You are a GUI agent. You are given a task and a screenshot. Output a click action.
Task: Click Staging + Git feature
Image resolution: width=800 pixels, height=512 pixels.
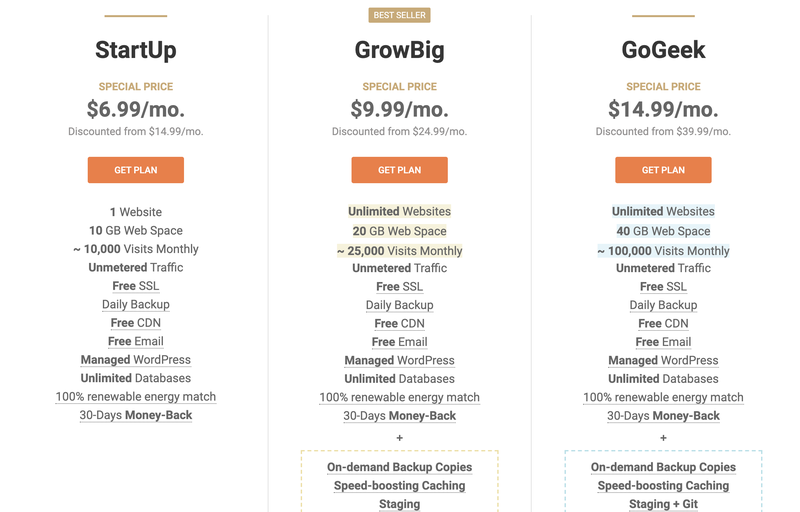click(663, 504)
